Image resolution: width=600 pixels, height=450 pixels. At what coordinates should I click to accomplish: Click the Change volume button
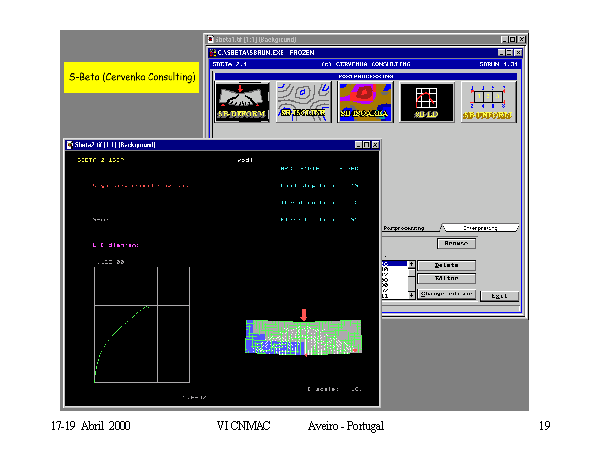point(445,294)
